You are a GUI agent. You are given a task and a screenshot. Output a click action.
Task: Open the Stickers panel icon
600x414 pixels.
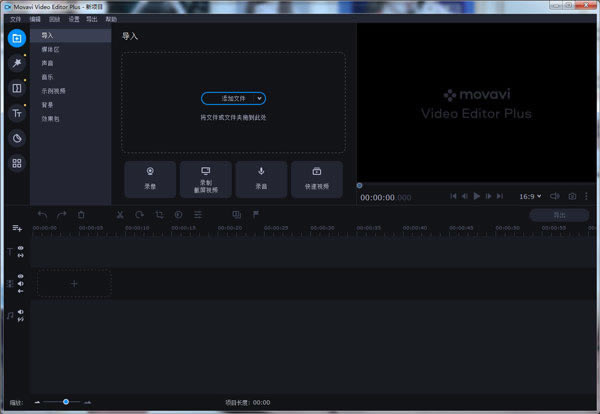point(17,138)
